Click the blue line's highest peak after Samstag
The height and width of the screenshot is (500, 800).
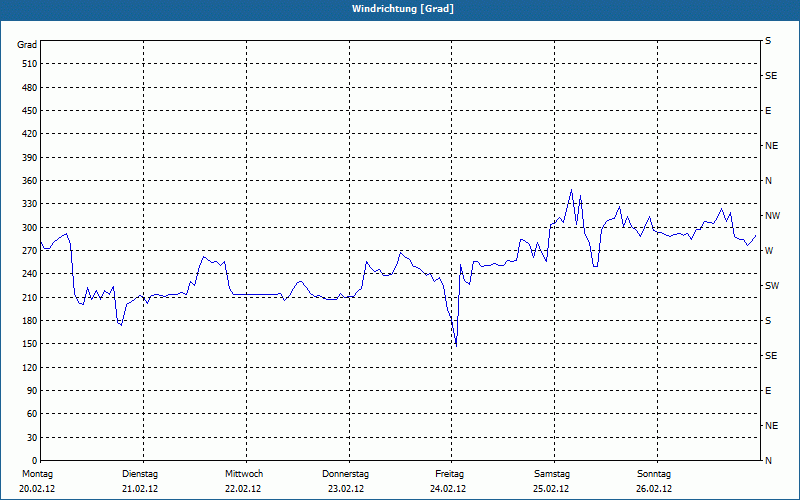(571, 190)
